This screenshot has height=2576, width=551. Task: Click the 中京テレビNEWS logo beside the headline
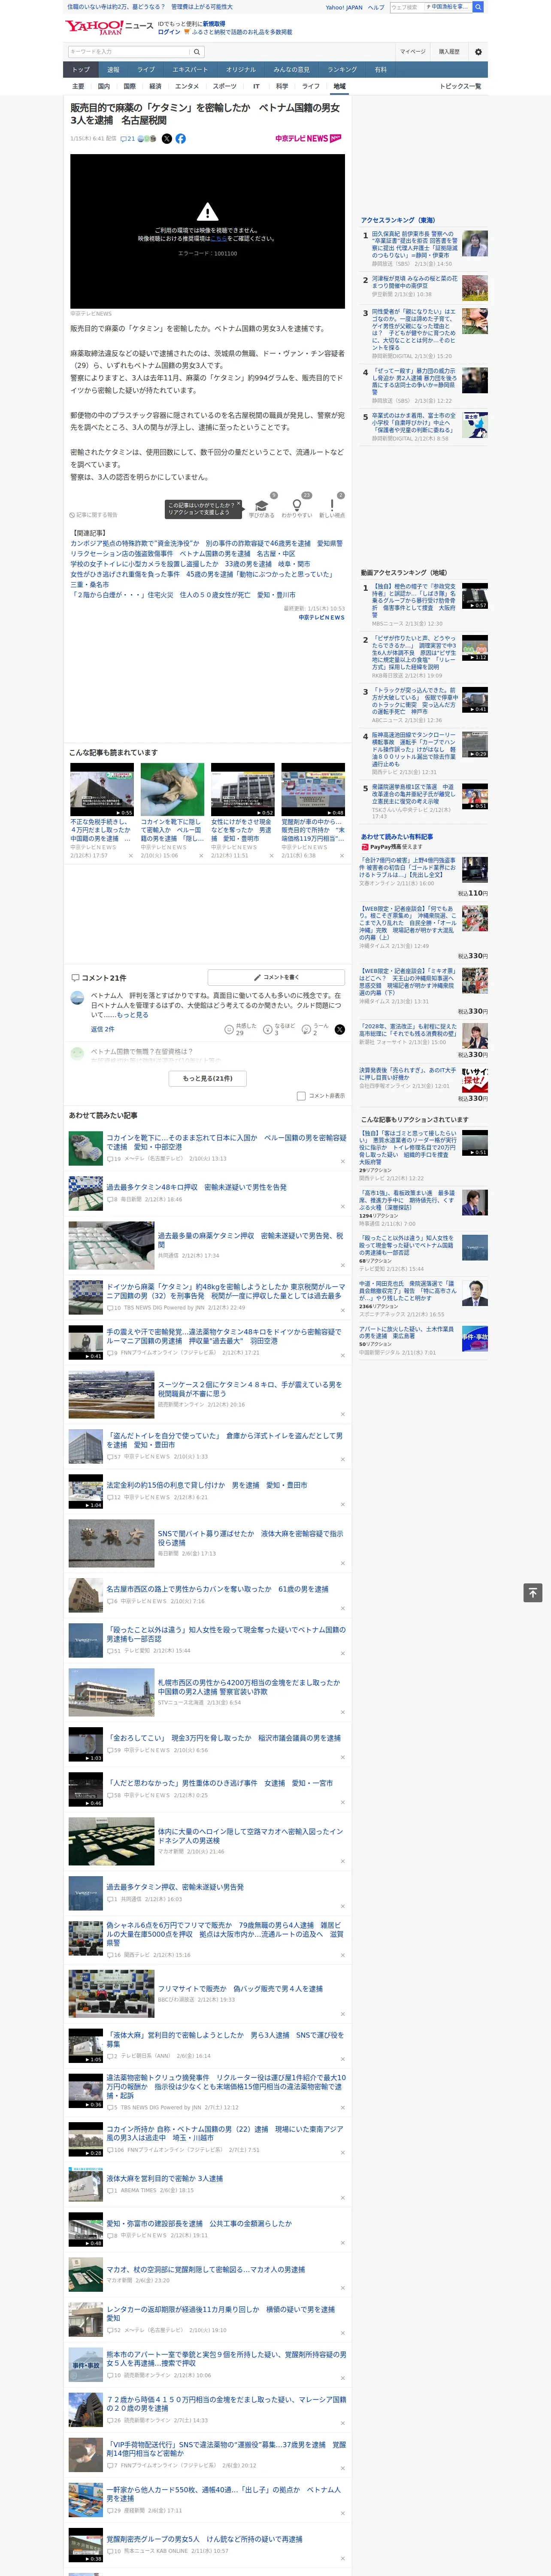308,139
